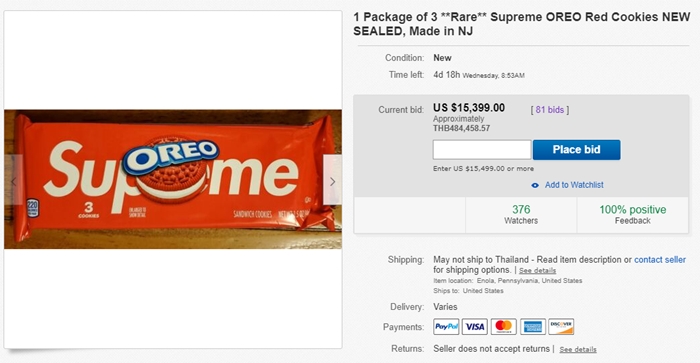Show previous product image with left arrow

(x=13, y=181)
